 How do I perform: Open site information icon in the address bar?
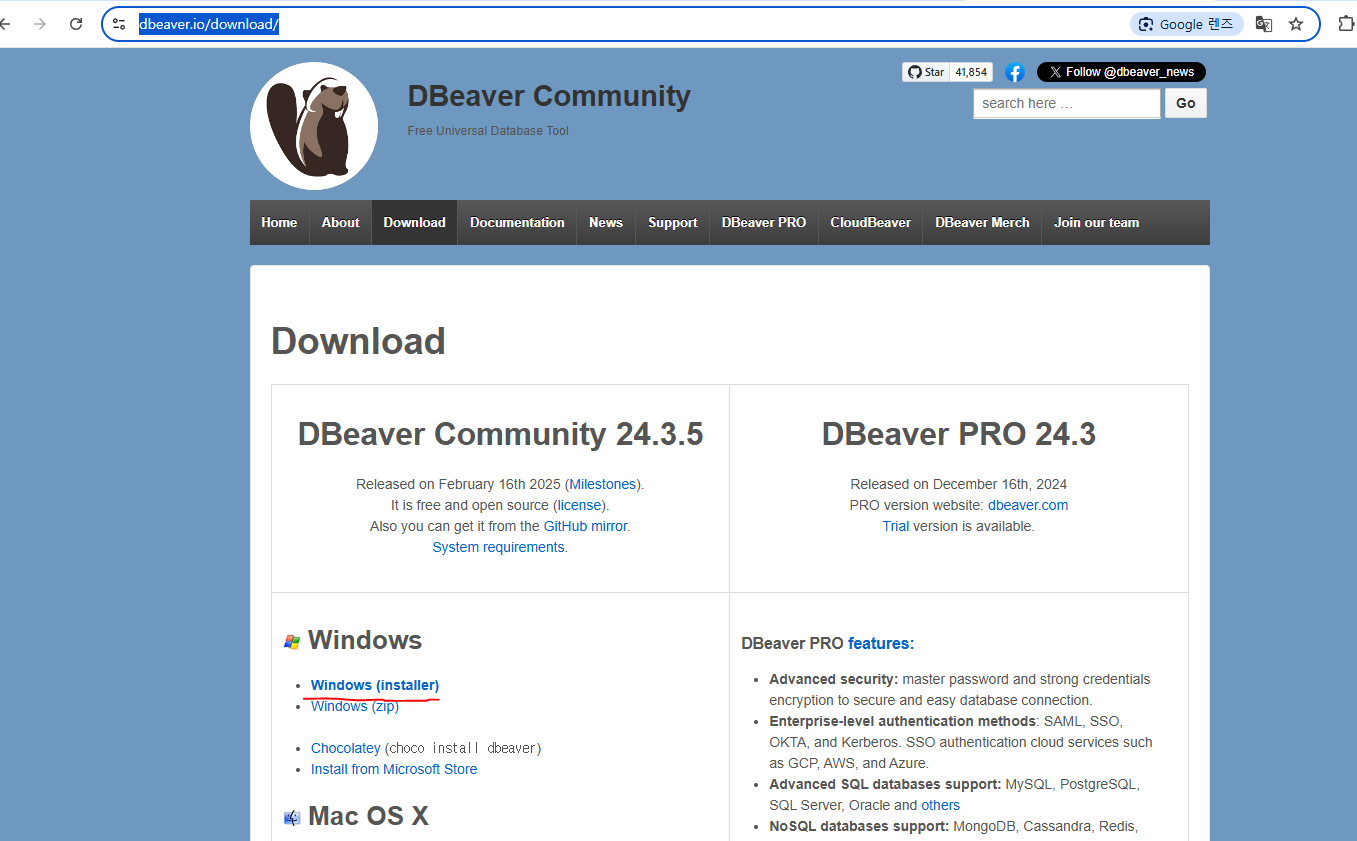tap(119, 24)
